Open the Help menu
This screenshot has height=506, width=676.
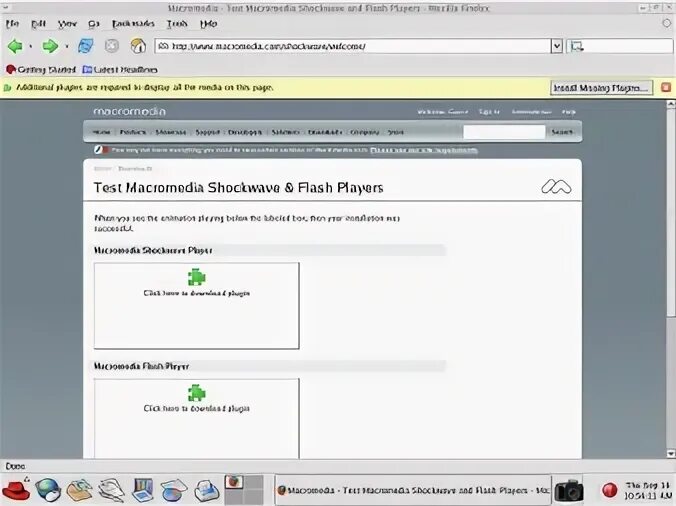[208, 24]
